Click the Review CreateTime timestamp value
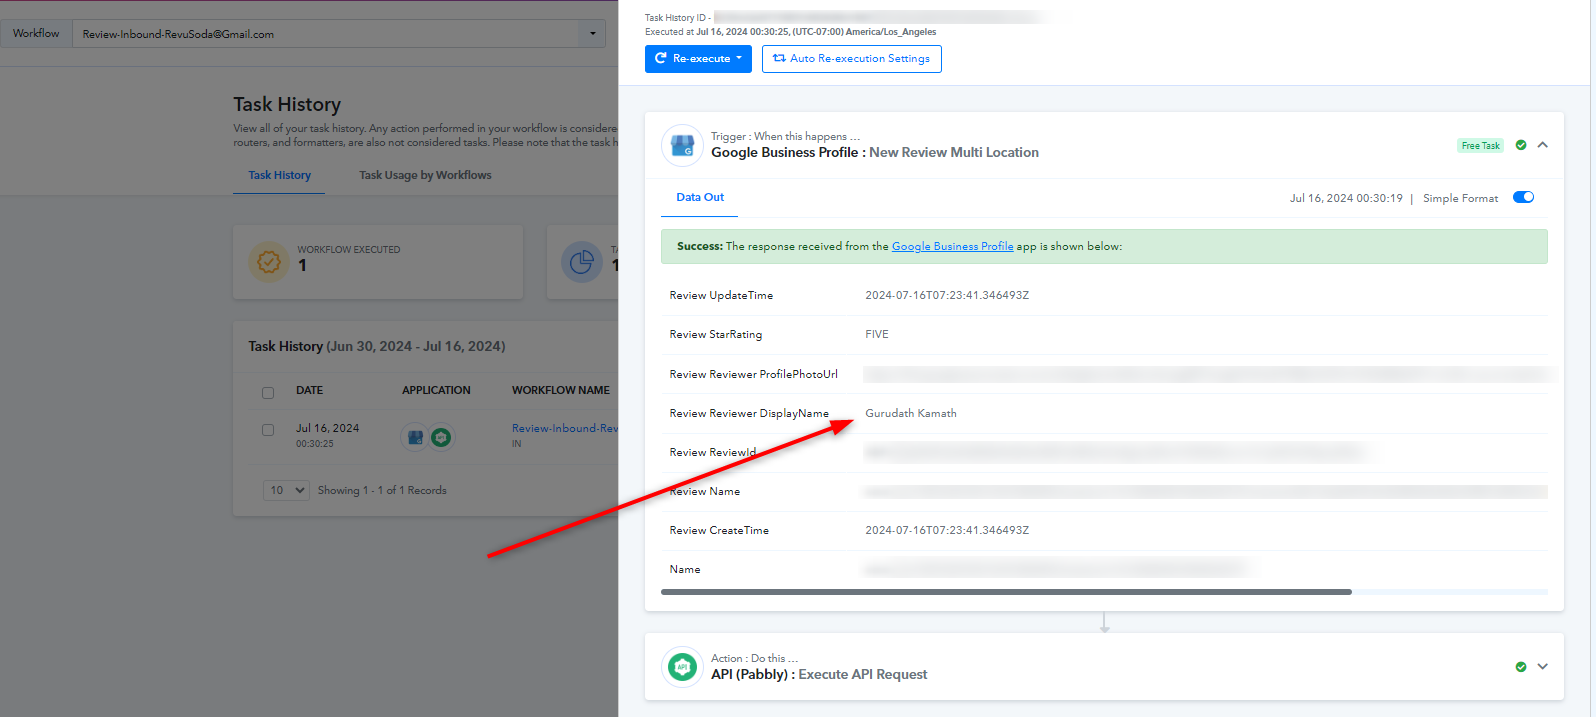 tap(947, 530)
